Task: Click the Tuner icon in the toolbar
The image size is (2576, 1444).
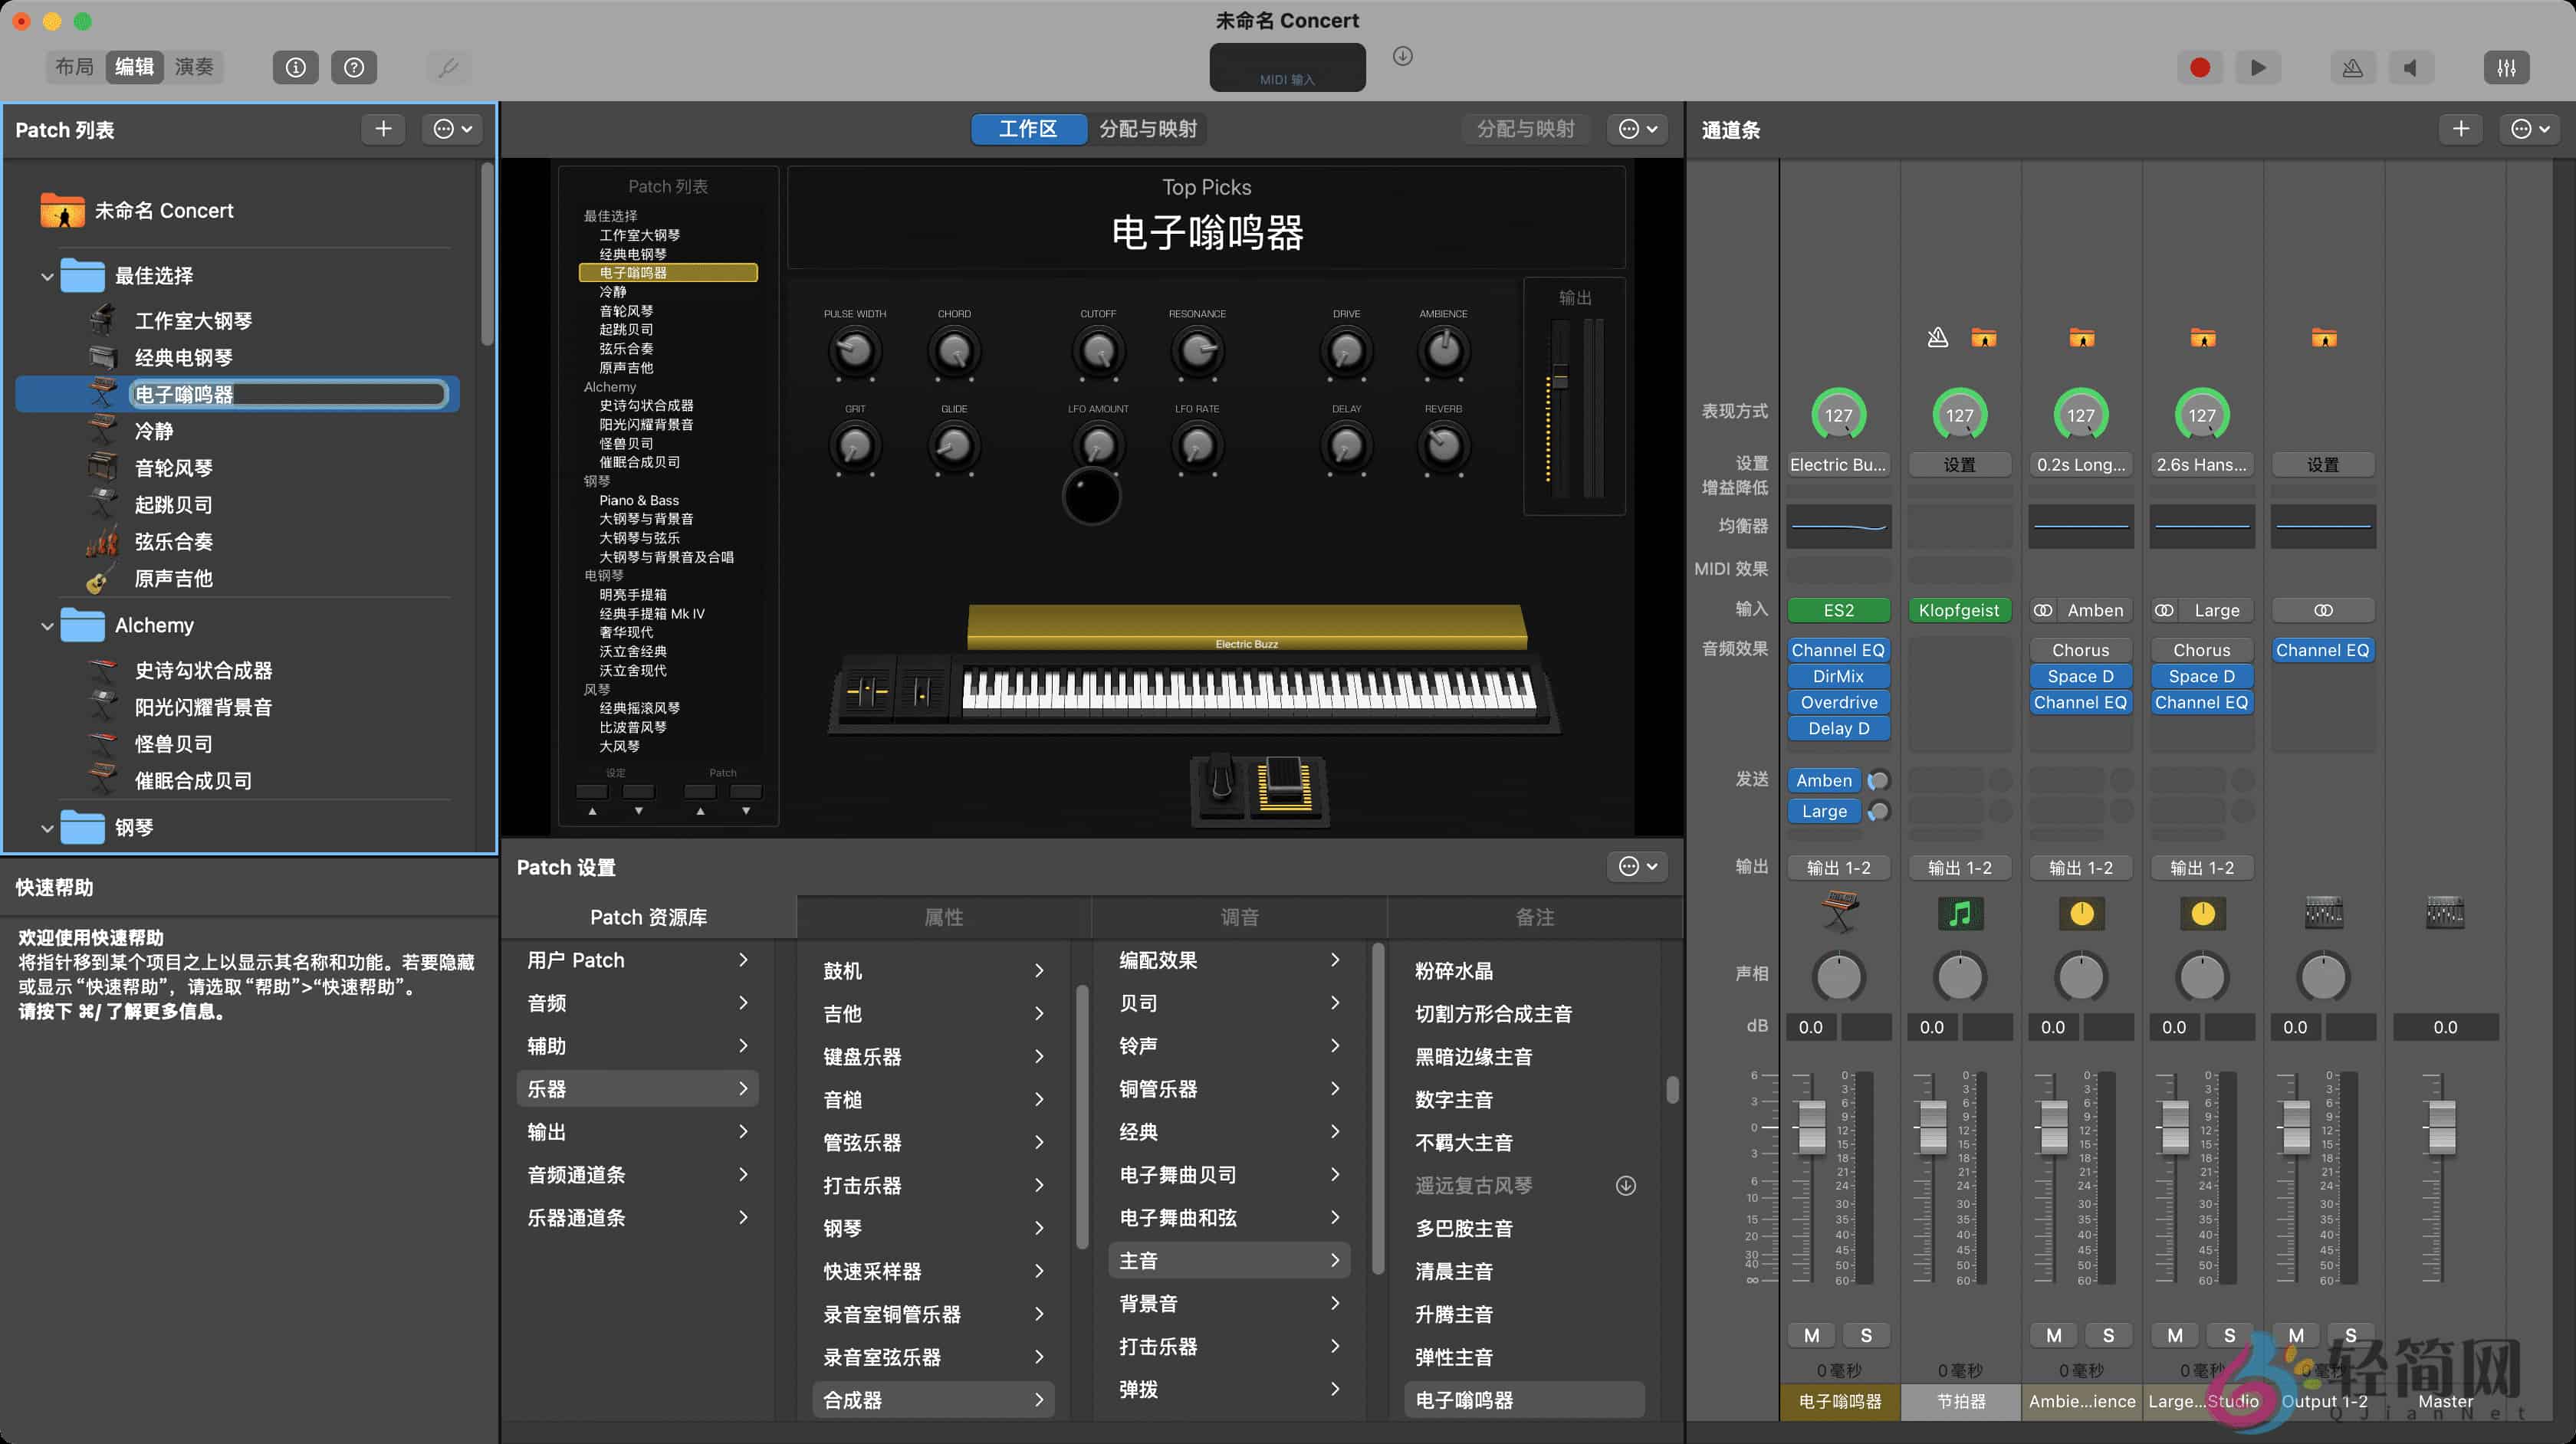Action: tap(448, 67)
